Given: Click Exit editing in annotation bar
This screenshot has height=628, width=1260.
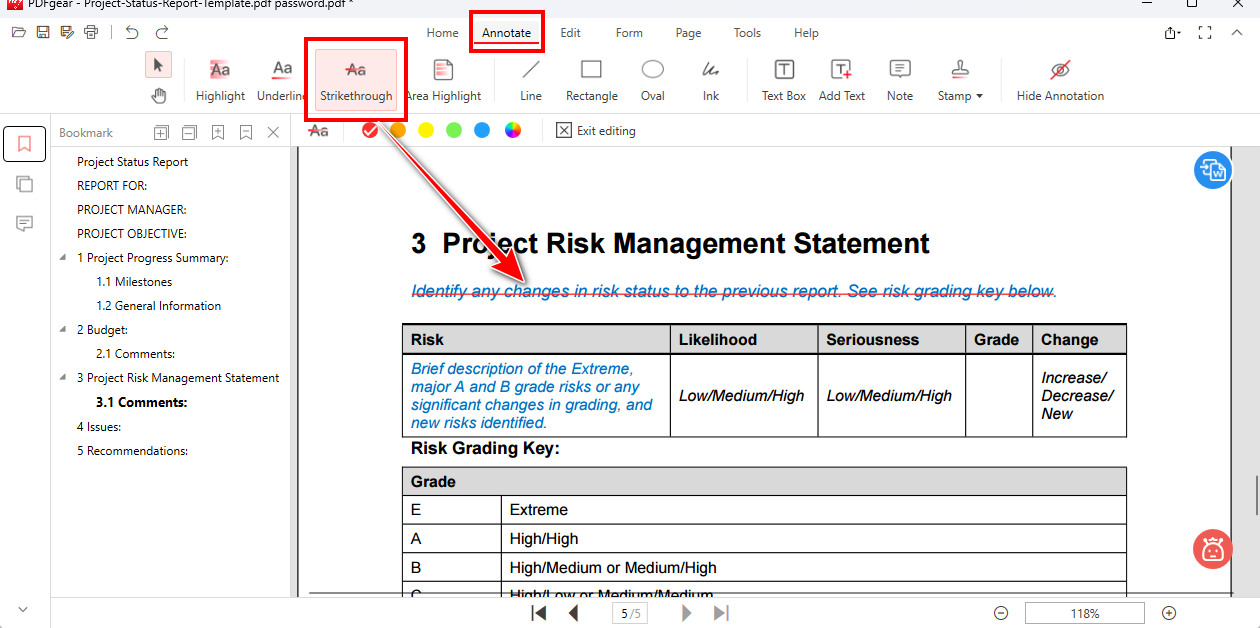Looking at the screenshot, I should [x=596, y=130].
